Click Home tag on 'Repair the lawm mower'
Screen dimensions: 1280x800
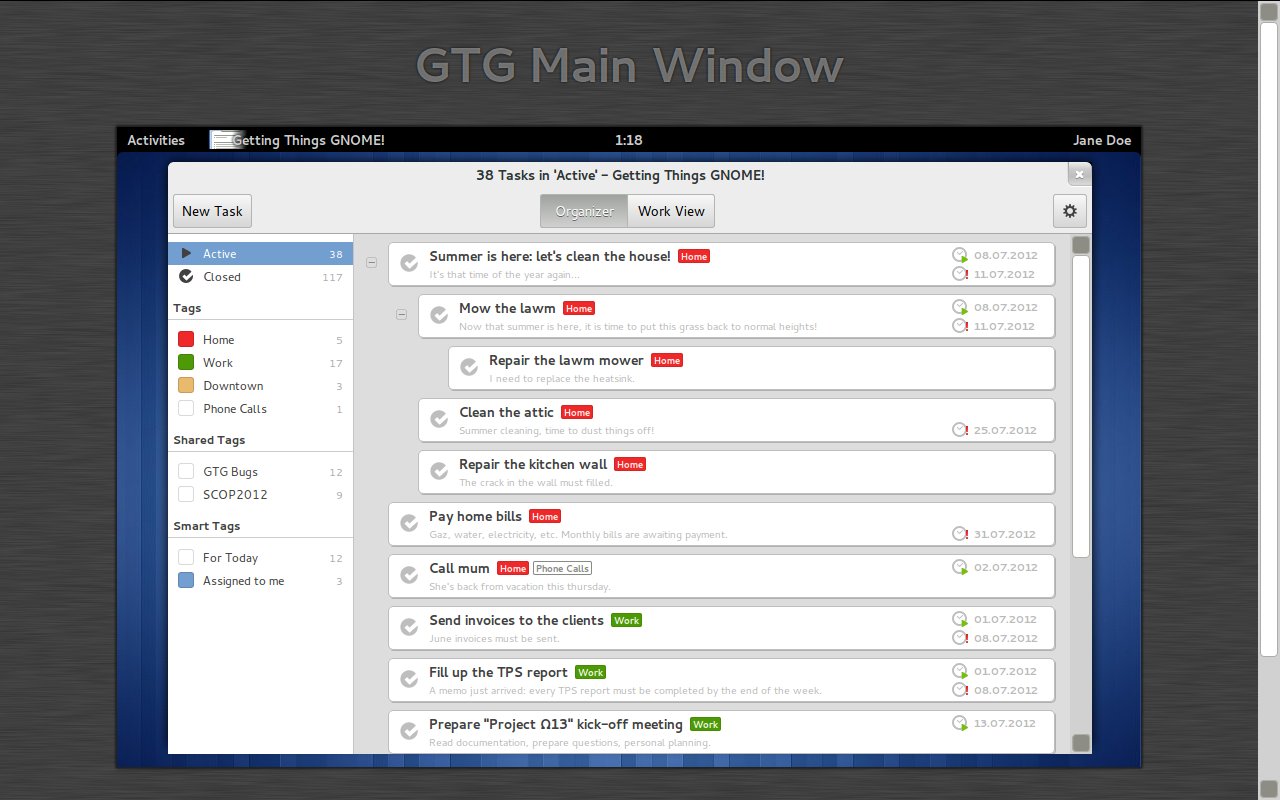click(x=667, y=361)
